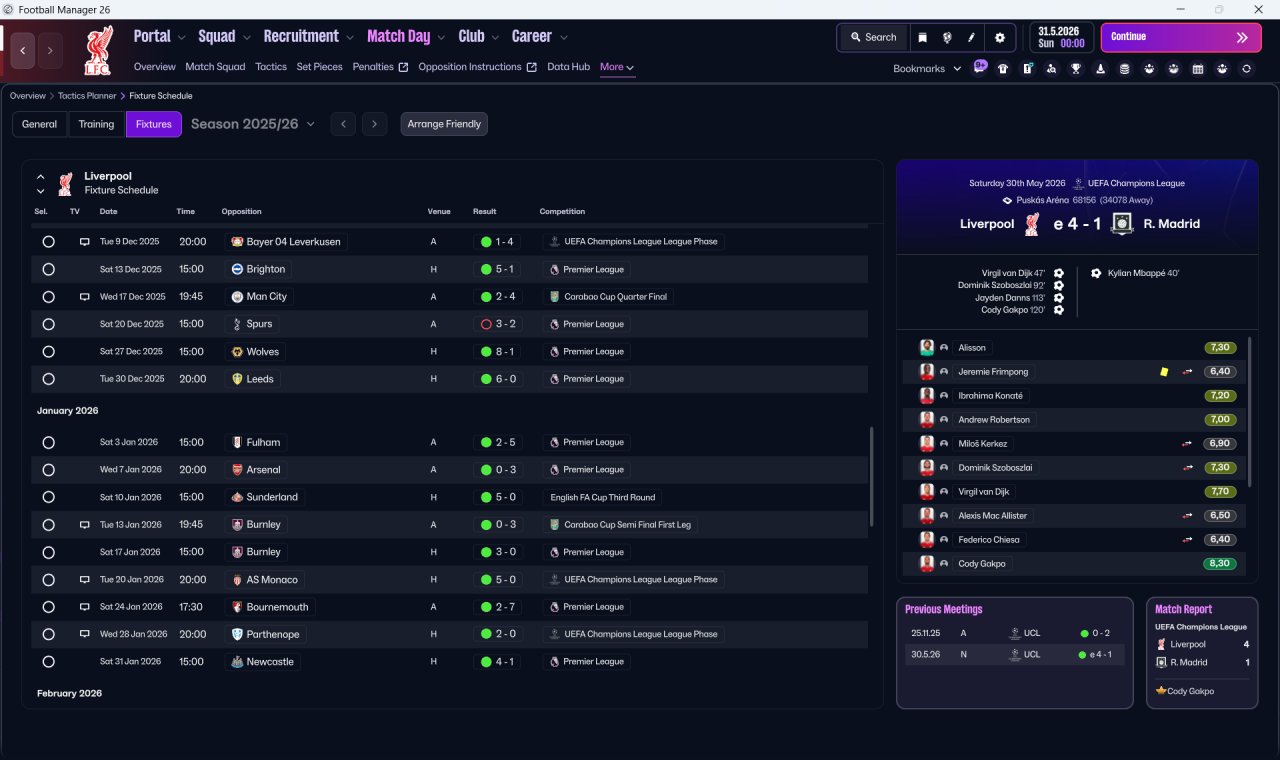The image size is (1280, 760).
Task: Click the fixture list vertical scrollbar
Action: click(x=872, y=476)
